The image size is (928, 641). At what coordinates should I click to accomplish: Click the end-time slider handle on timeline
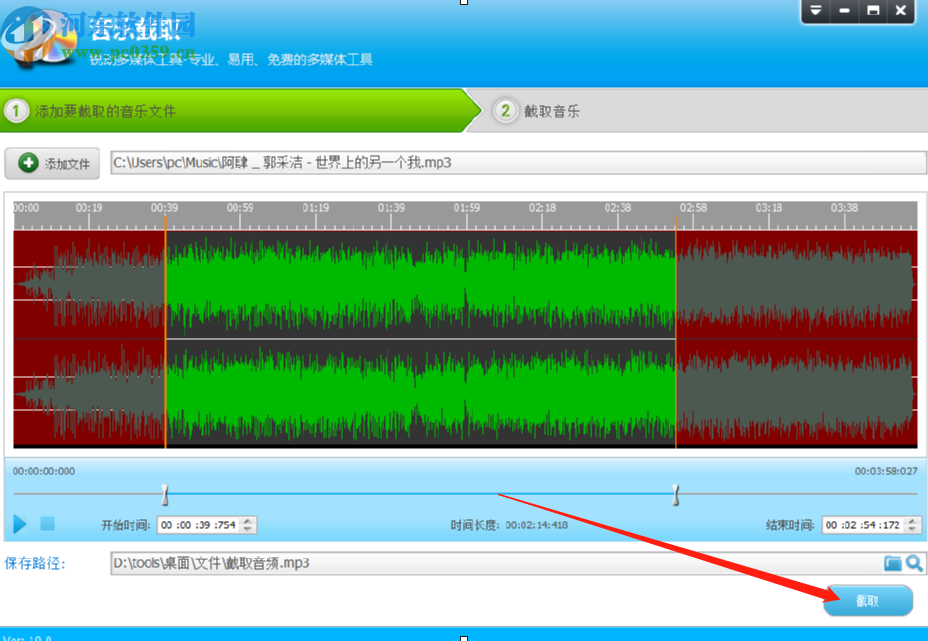click(x=677, y=493)
